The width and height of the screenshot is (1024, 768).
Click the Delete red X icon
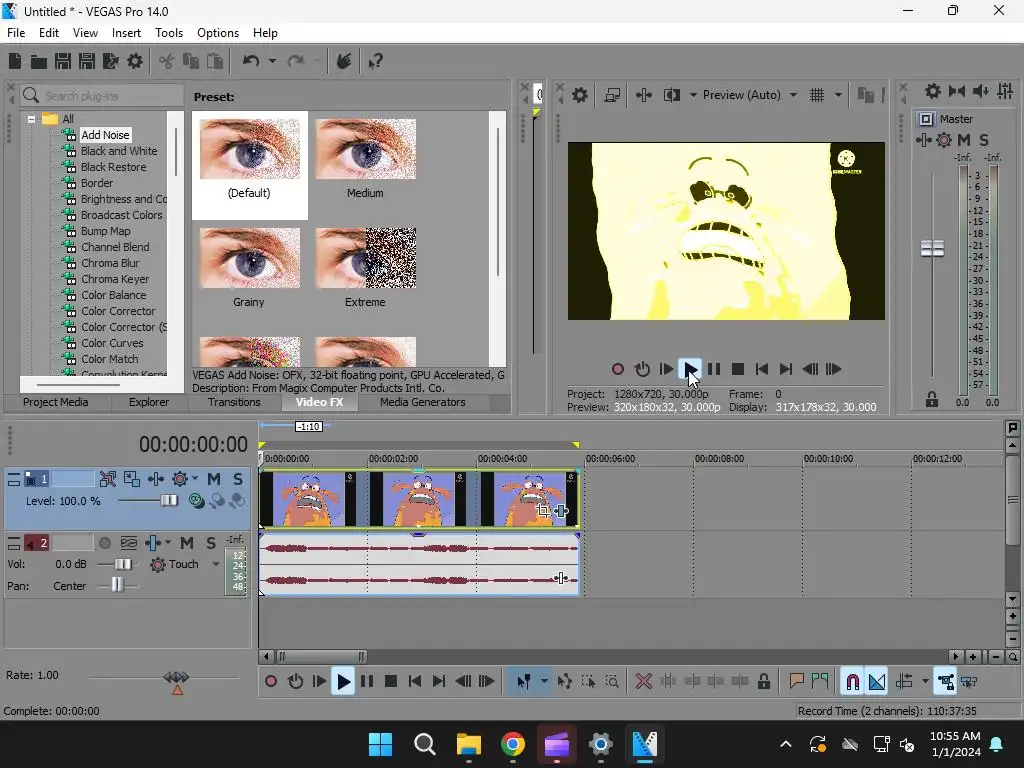[643, 682]
